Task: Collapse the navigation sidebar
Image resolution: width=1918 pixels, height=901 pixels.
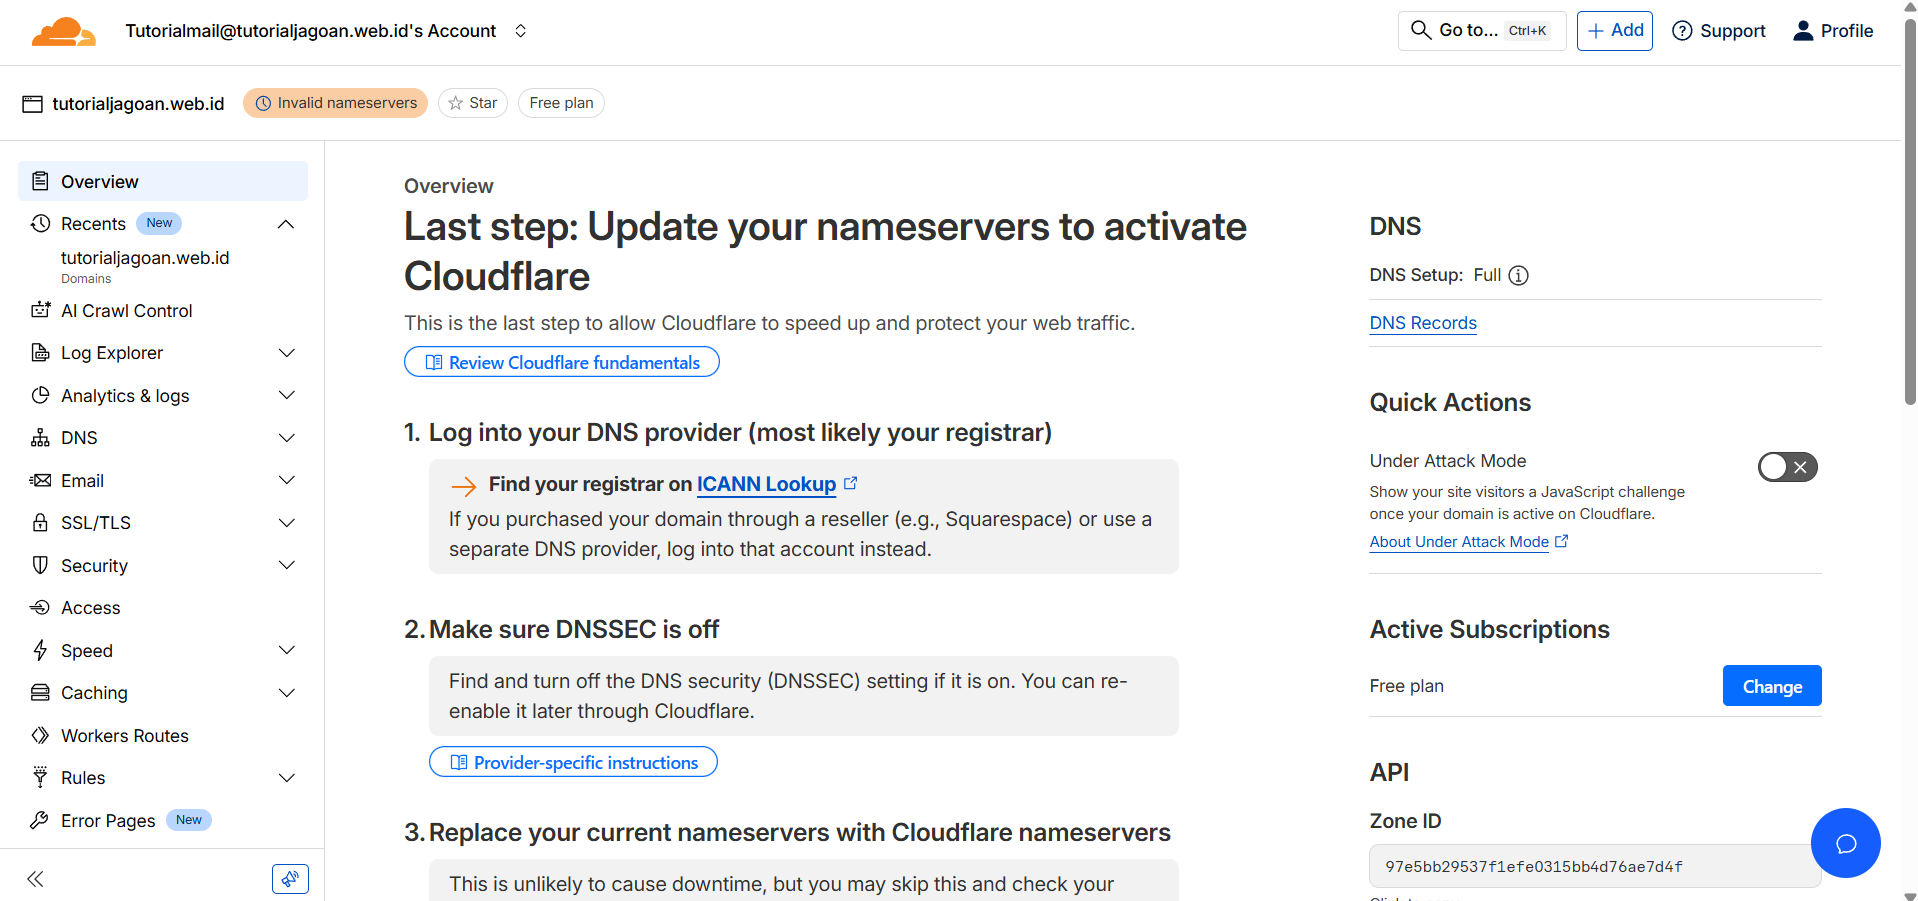Action: coord(34,878)
